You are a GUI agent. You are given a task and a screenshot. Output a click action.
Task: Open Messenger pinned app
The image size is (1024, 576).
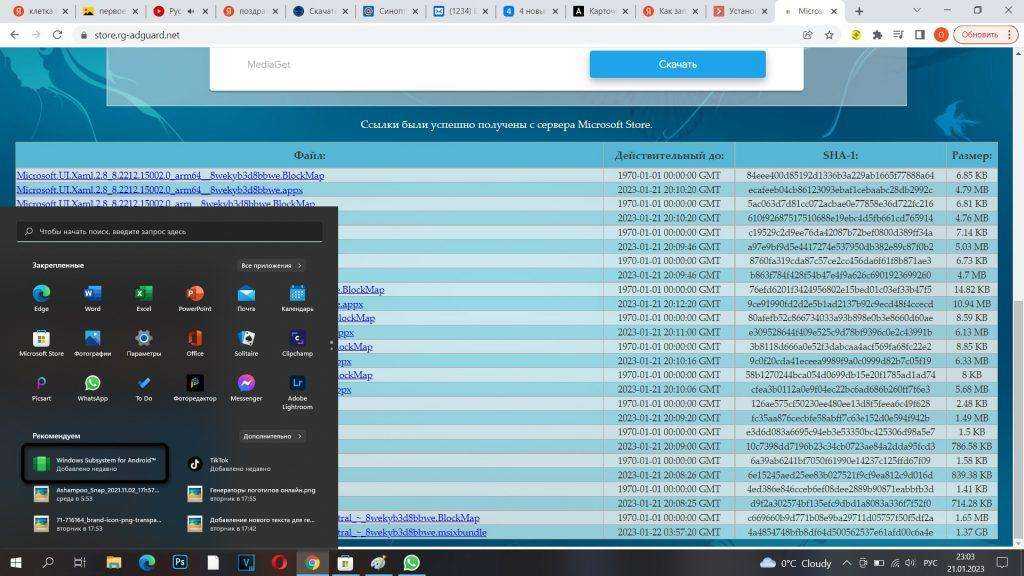coord(246,386)
